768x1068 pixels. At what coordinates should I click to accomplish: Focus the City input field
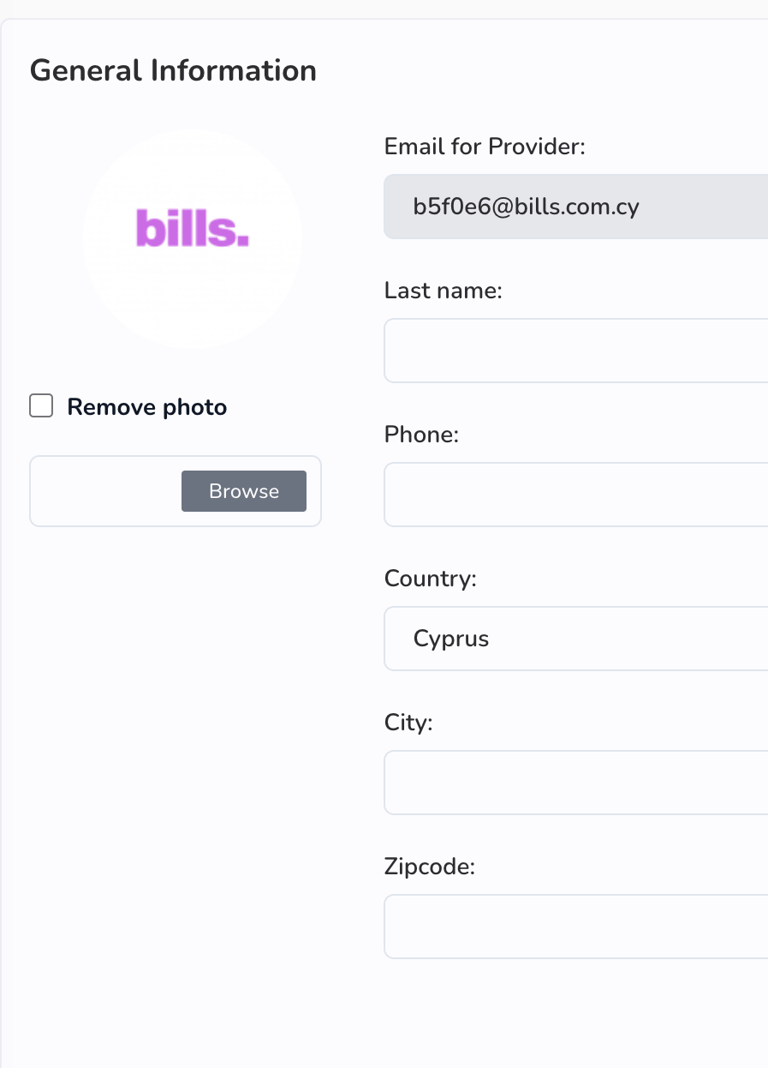pyautogui.click(x=576, y=783)
